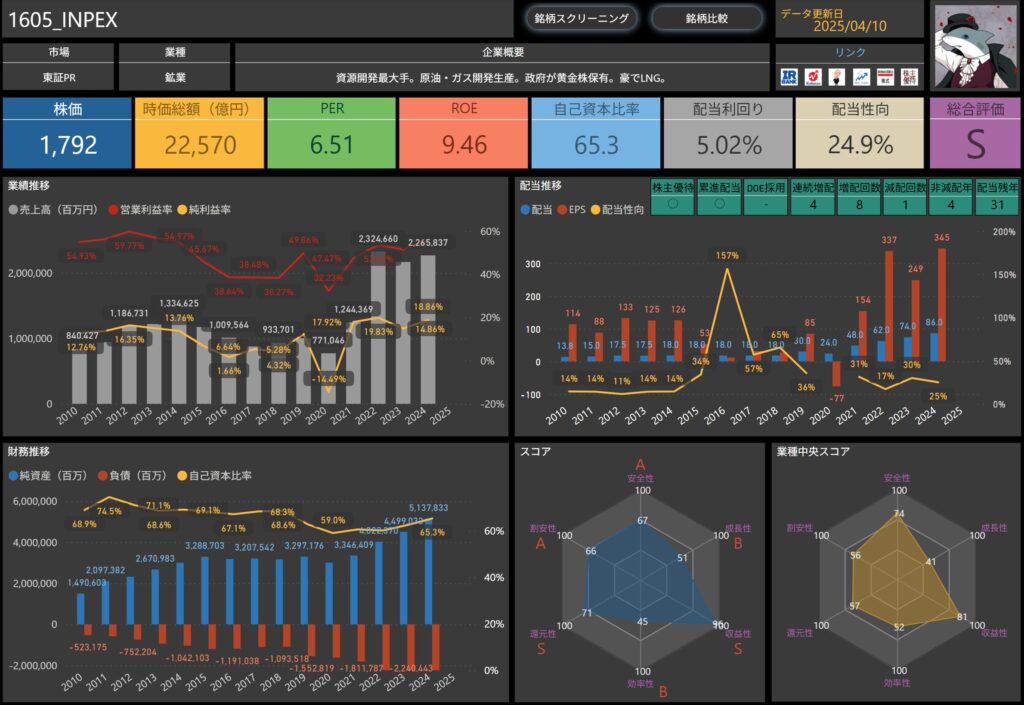1024x705 pixels.
Task: Click the 337 EPS bar label
Action: [889, 240]
